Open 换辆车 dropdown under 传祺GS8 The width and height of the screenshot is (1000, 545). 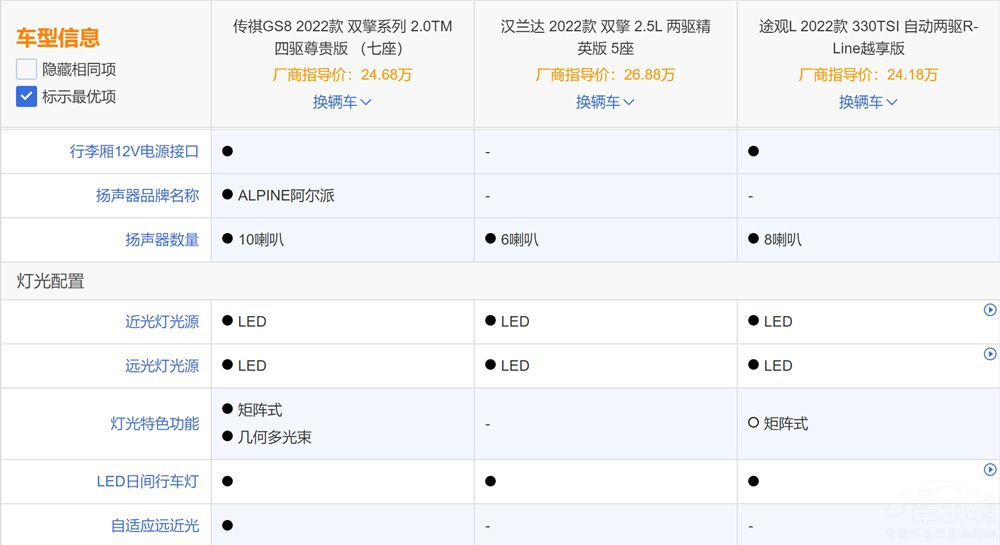click(342, 102)
